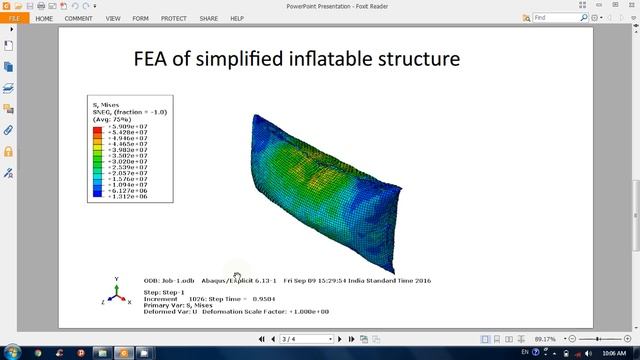Open the zoom percentage dropdown
The width and height of the screenshot is (640, 360).
point(565,339)
